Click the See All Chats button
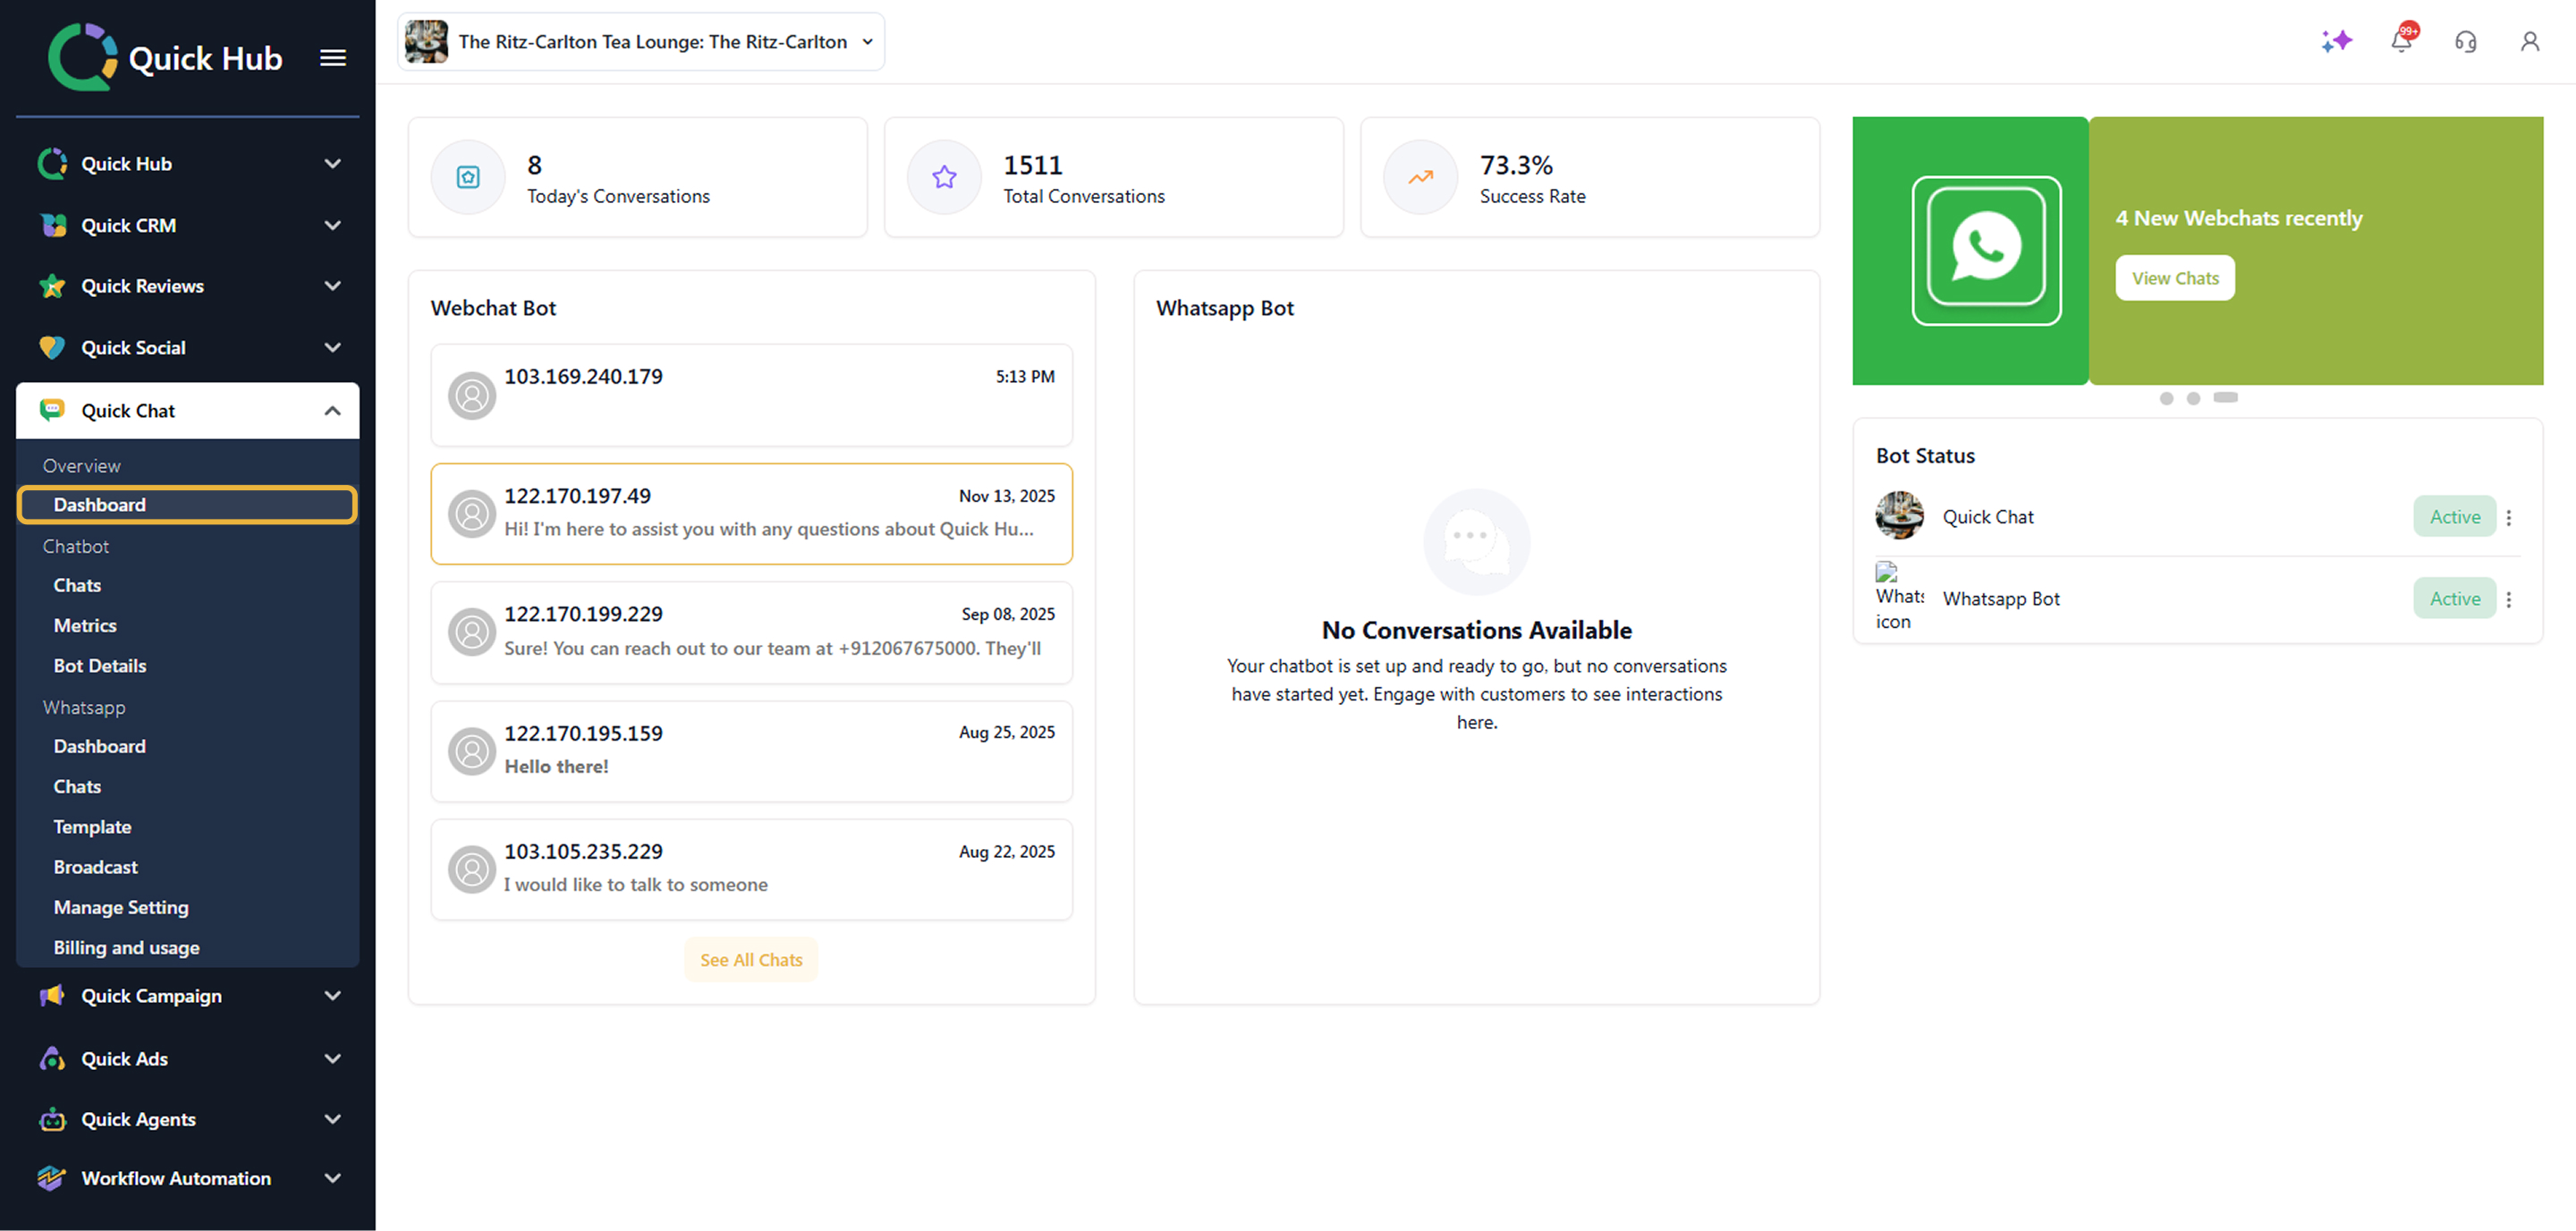This screenshot has width=2576, height=1231. coord(751,959)
